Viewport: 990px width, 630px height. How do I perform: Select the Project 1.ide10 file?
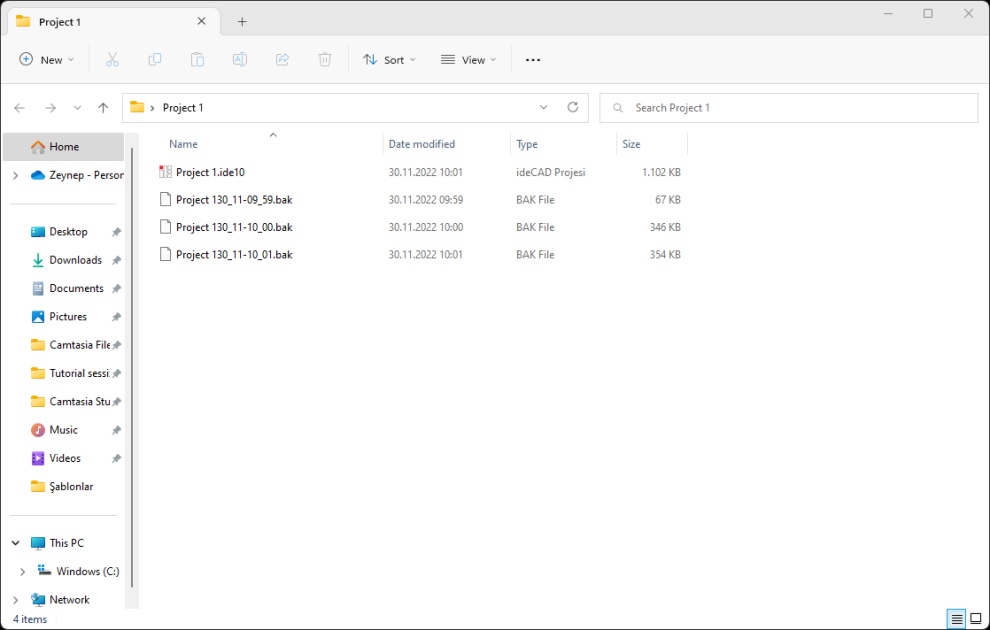[210, 172]
